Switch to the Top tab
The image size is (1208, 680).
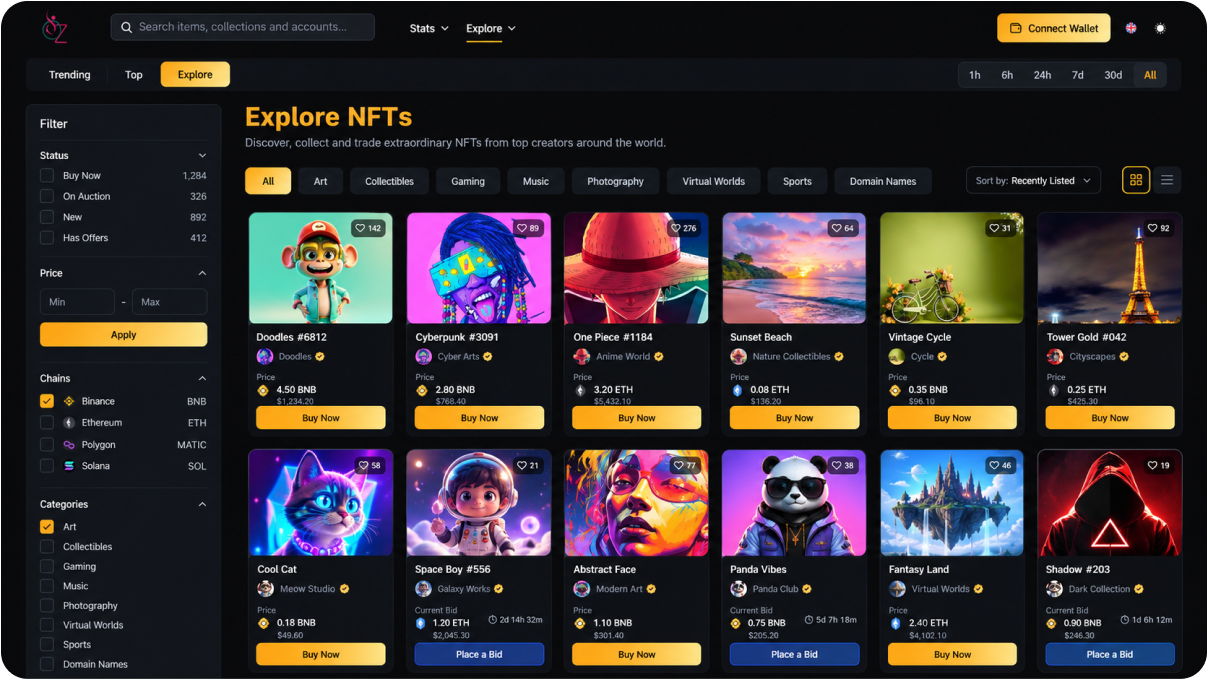pyautogui.click(x=134, y=75)
